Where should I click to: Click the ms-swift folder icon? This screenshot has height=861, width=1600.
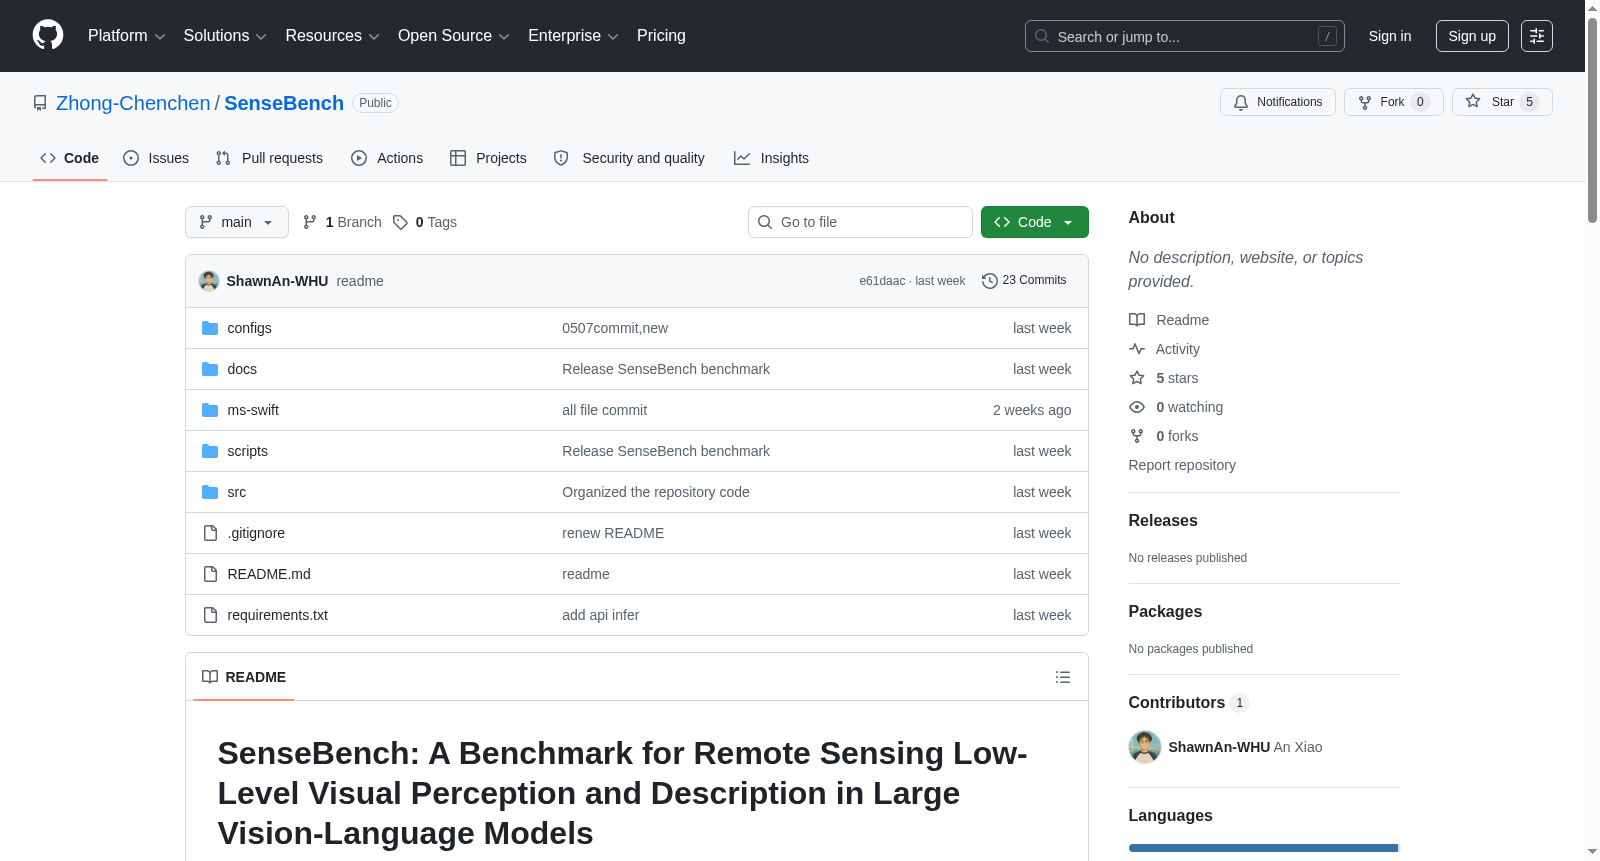[x=210, y=410]
